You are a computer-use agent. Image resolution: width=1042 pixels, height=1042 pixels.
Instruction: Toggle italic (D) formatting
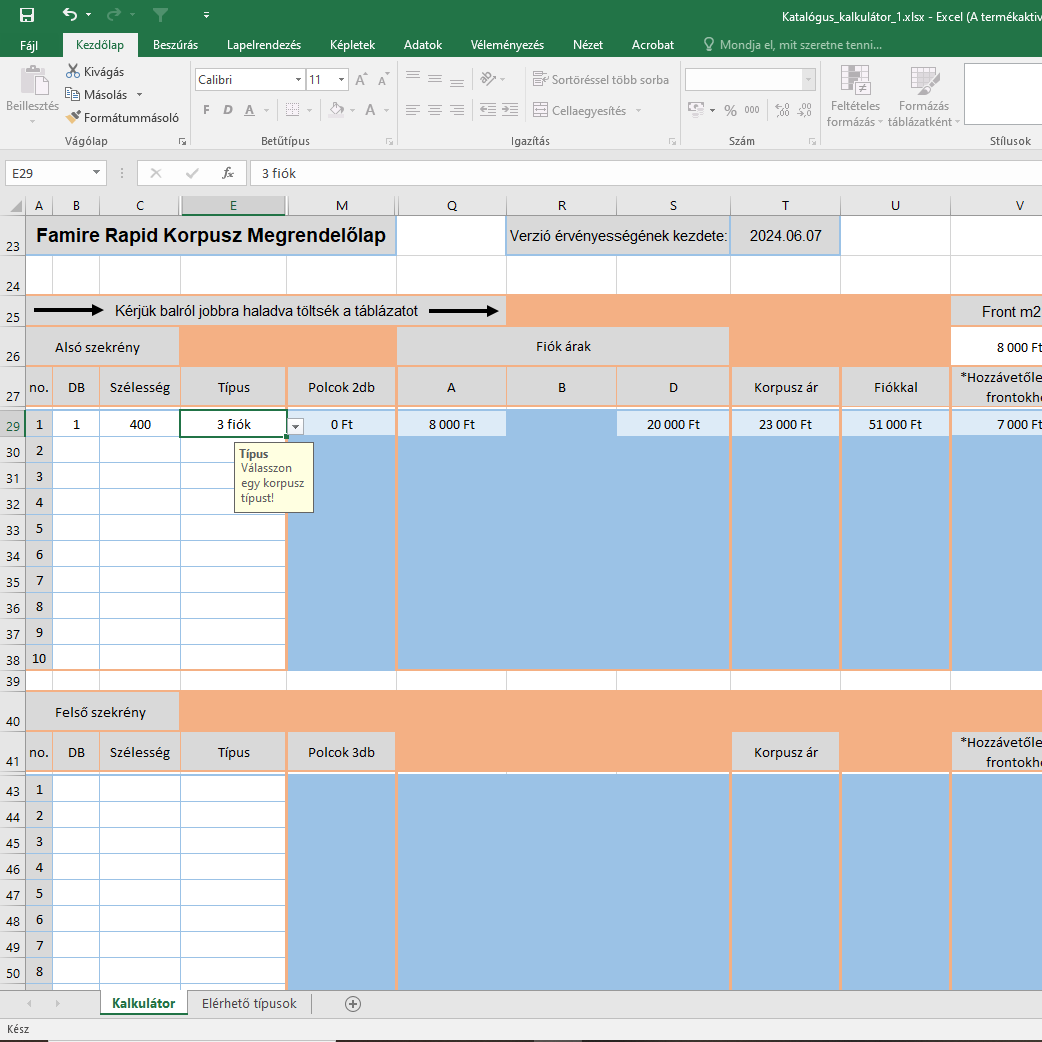pyautogui.click(x=228, y=111)
